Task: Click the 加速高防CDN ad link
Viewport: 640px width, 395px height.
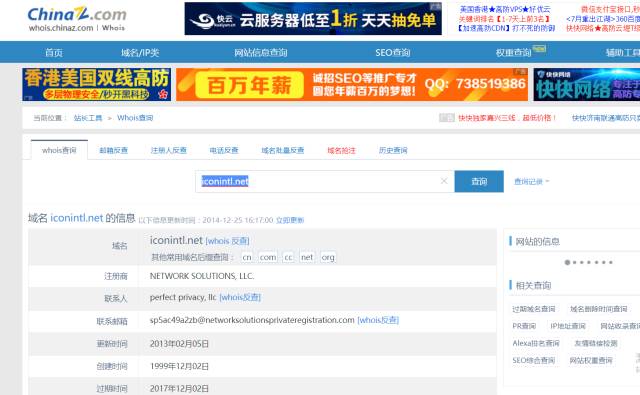Action: click(506, 28)
